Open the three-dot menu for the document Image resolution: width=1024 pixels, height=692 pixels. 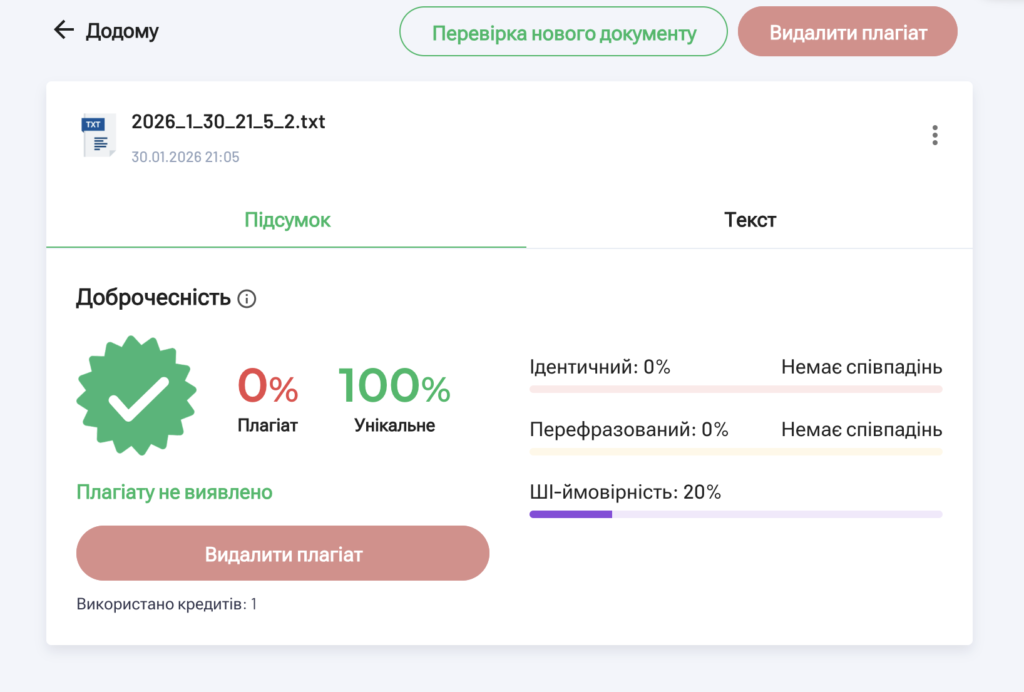(x=935, y=135)
